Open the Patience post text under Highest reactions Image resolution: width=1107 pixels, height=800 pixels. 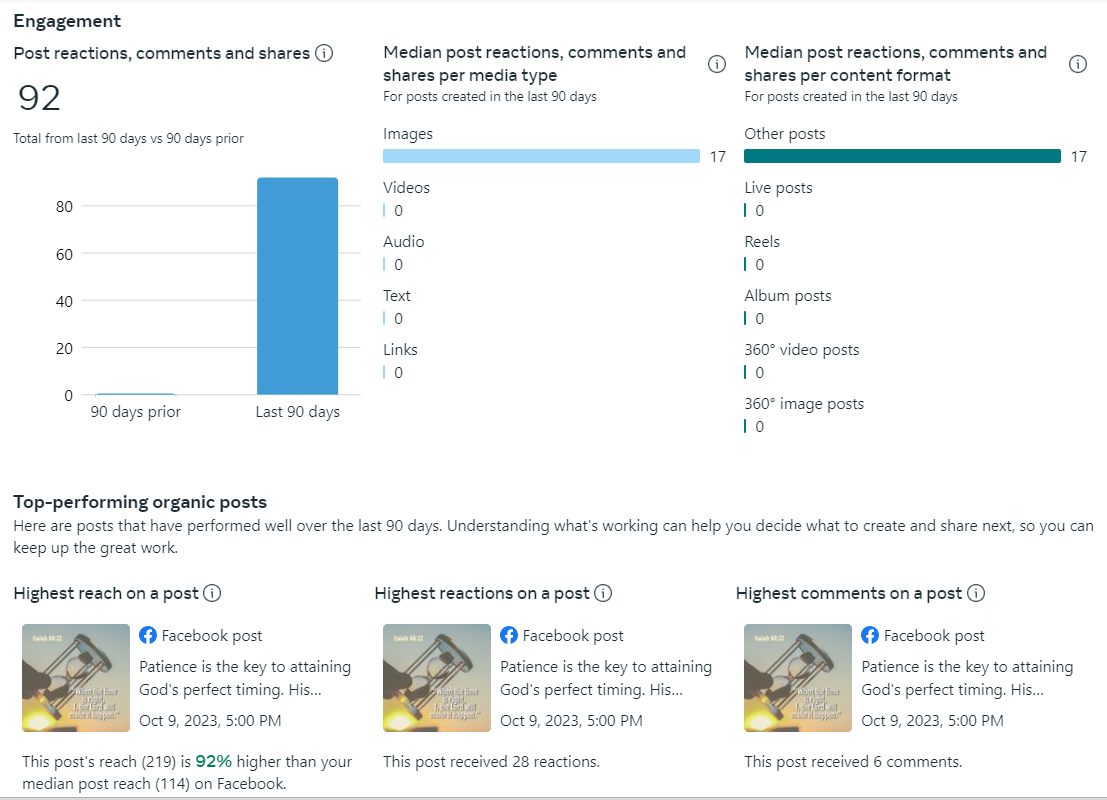605,678
